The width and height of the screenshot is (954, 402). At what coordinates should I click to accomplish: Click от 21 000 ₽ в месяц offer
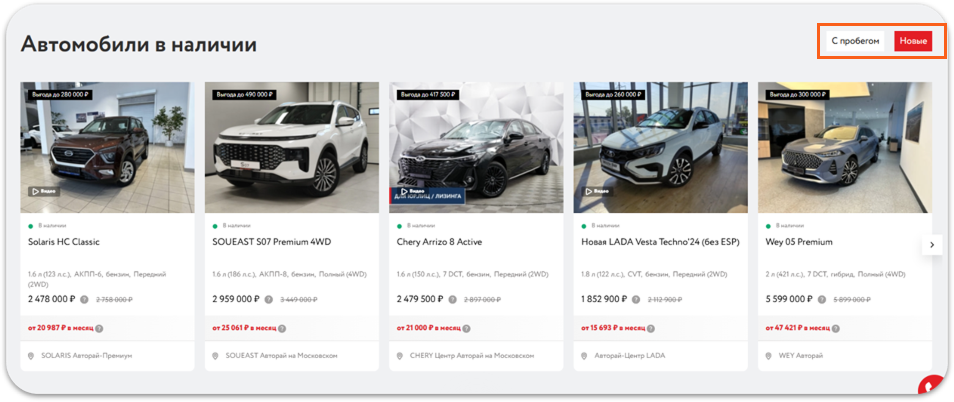pyautogui.click(x=429, y=328)
